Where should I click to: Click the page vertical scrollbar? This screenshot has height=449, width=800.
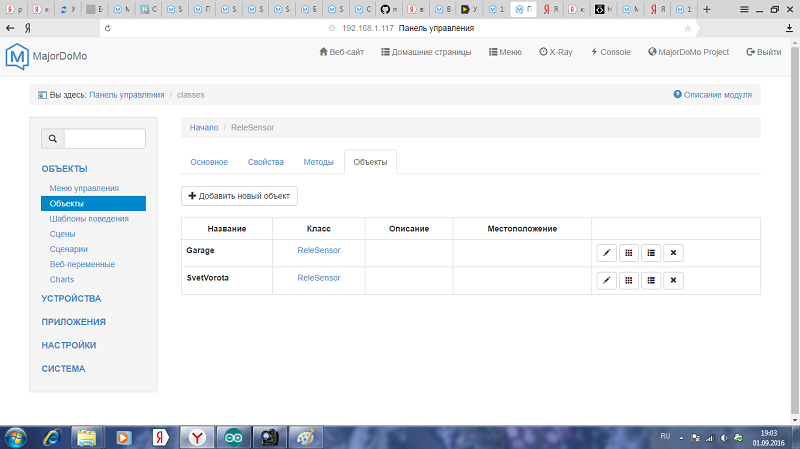pos(795,230)
